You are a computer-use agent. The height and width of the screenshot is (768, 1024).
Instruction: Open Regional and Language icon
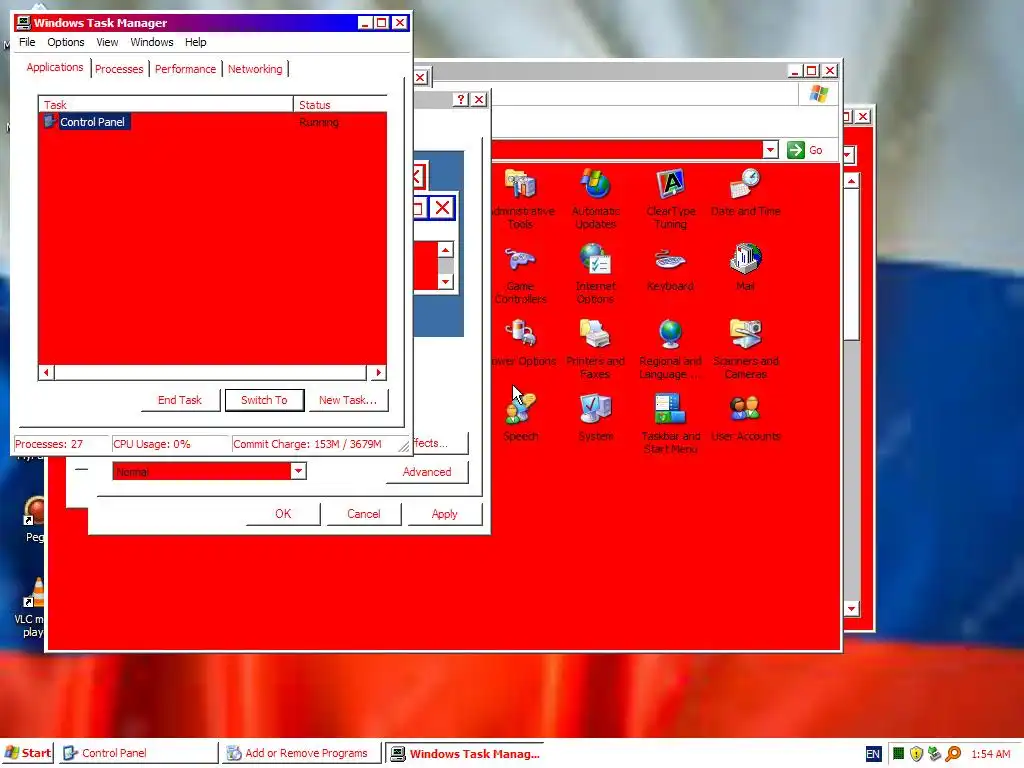(670, 349)
